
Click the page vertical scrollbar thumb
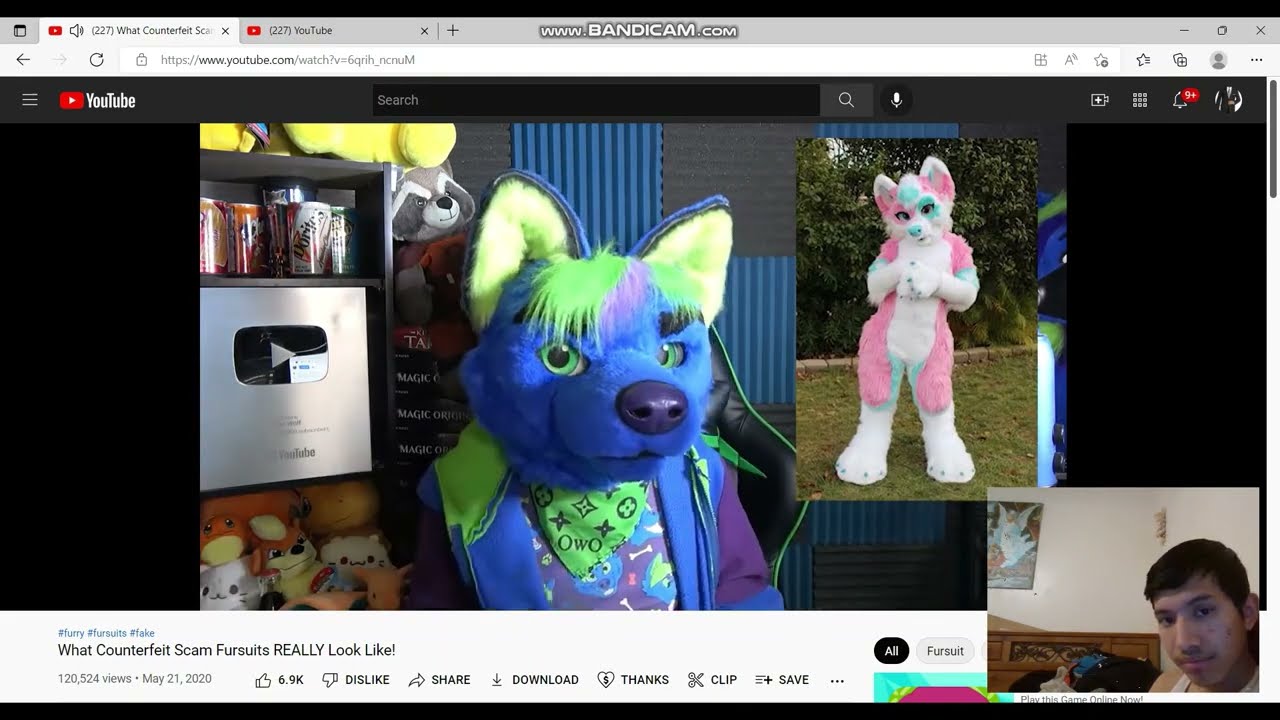click(1273, 138)
